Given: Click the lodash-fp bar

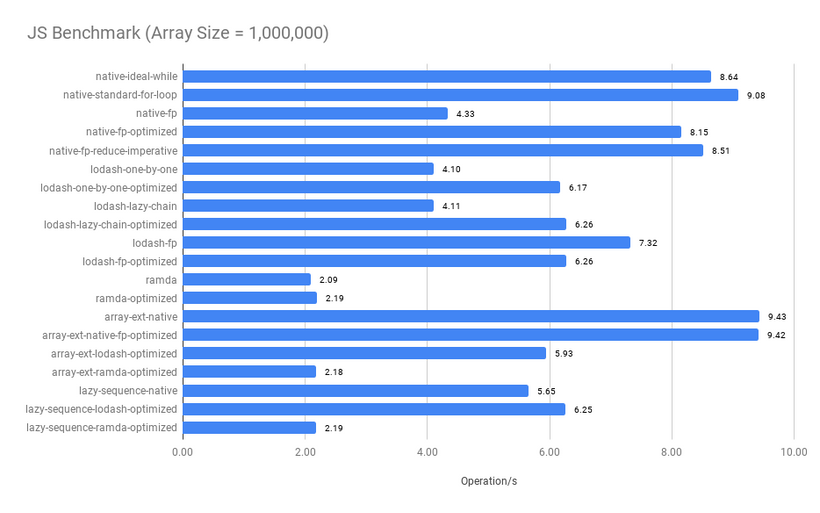Looking at the screenshot, I should pyautogui.click(x=407, y=243).
